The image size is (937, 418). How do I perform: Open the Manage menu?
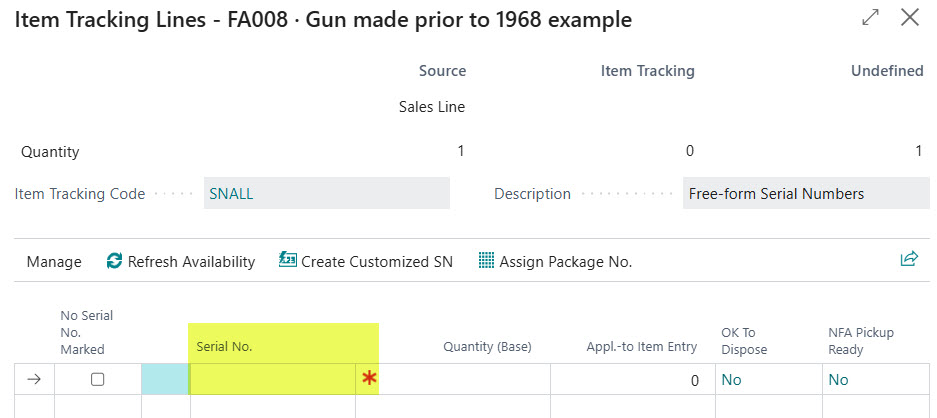click(x=54, y=262)
